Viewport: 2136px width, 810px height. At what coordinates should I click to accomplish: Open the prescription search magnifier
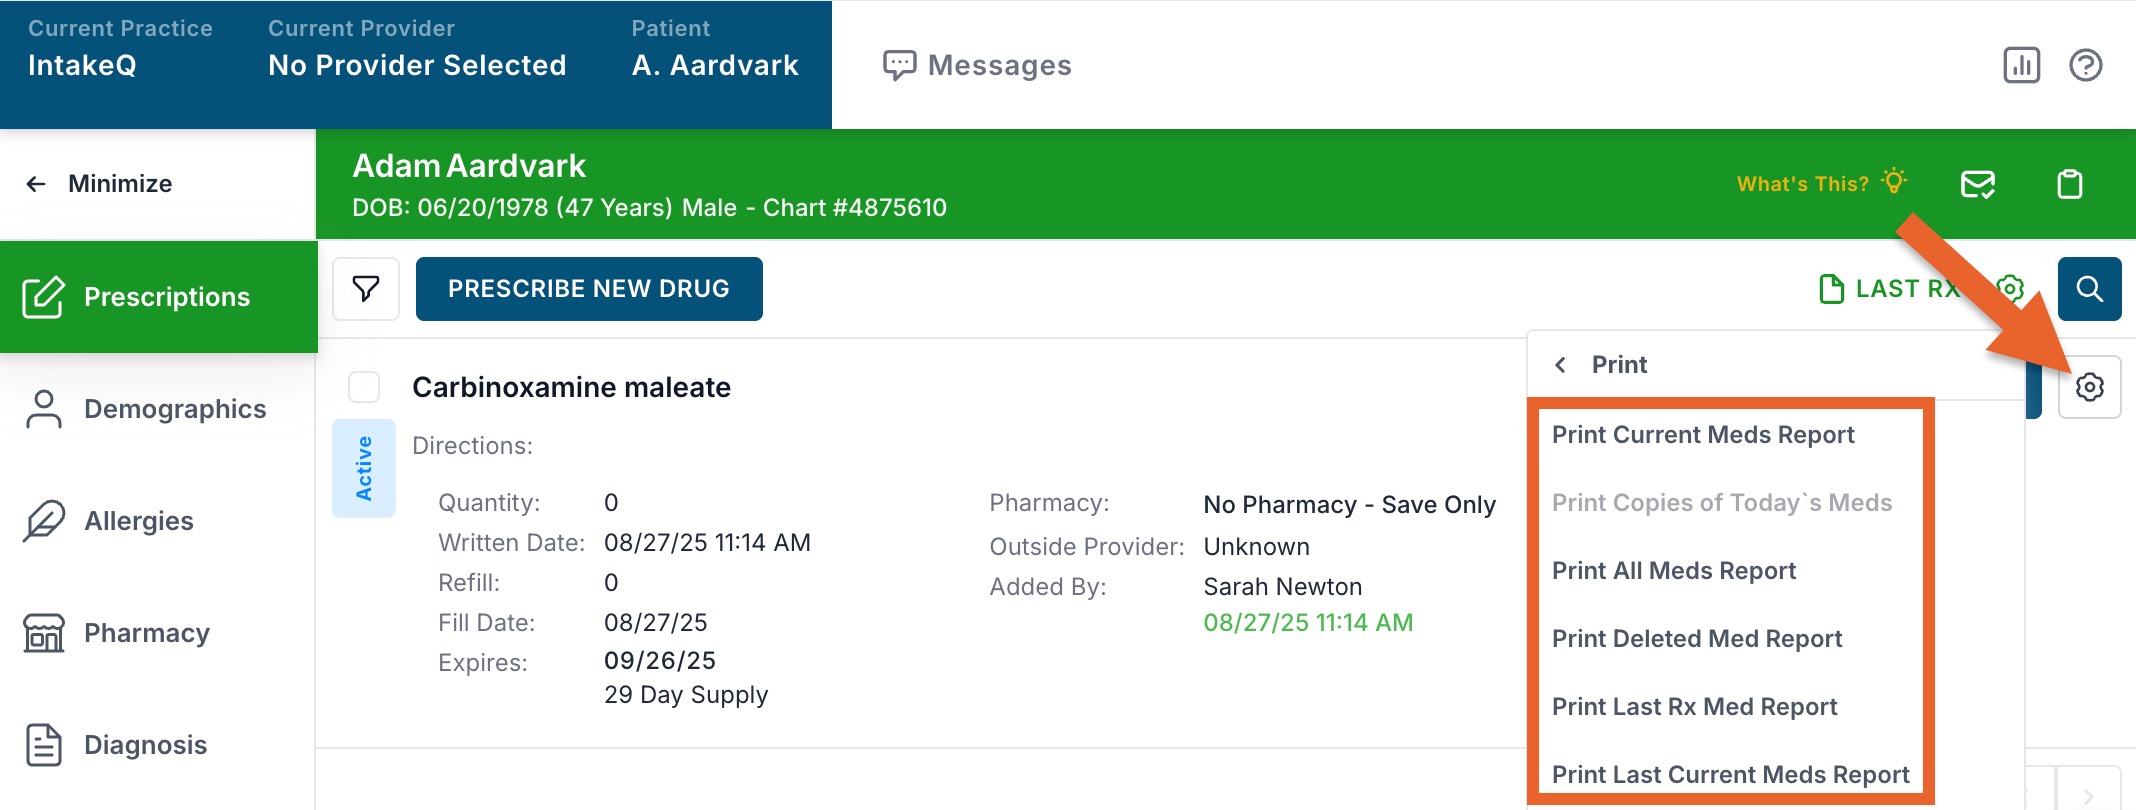click(x=2089, y=289)
